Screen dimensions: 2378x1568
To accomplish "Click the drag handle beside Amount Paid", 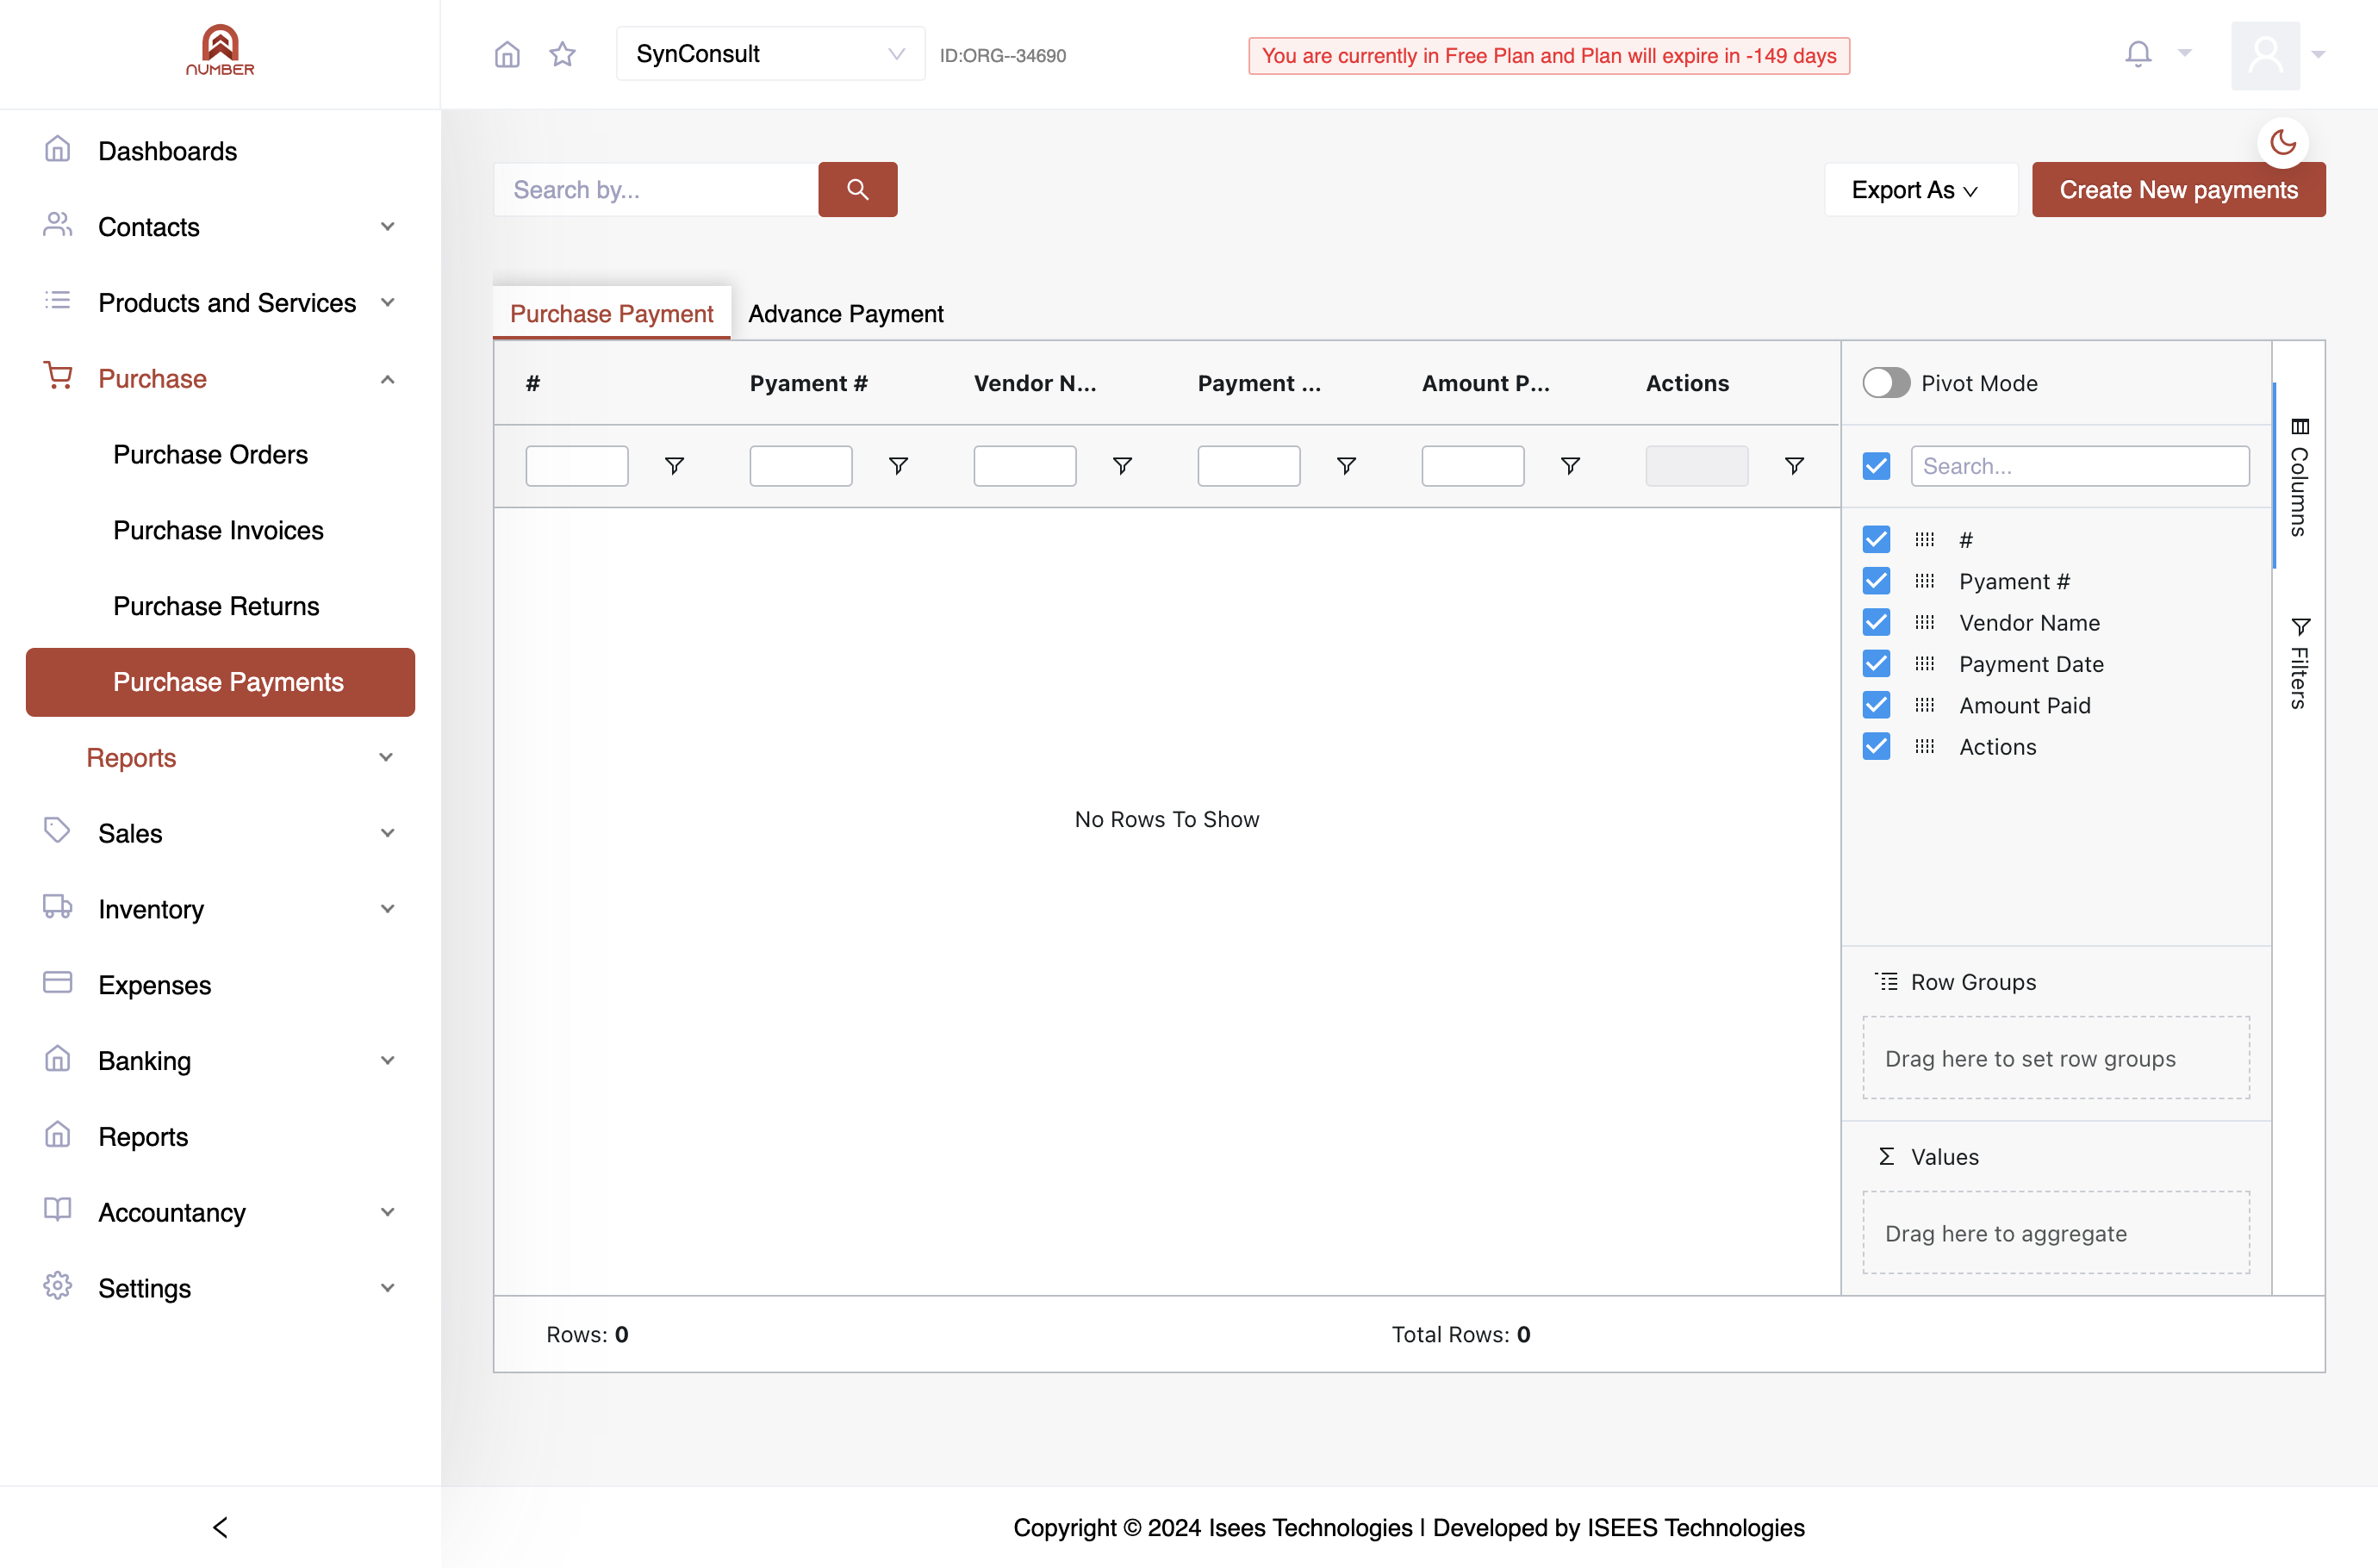I will 1924,705.
